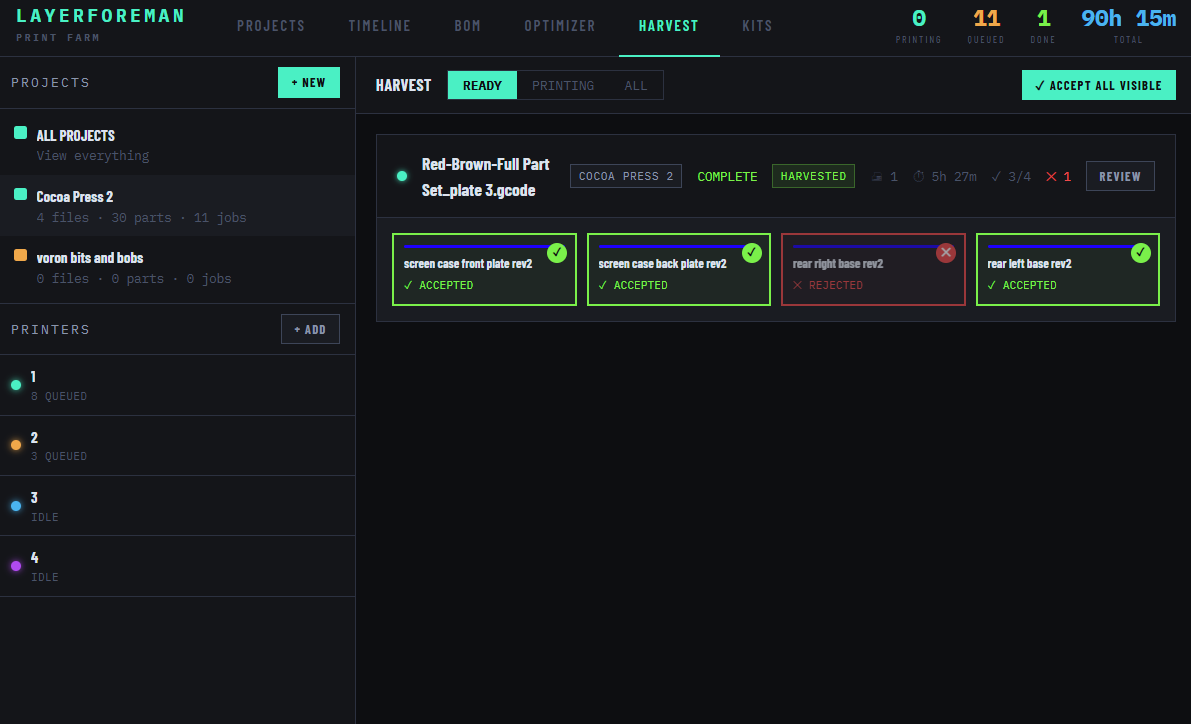Image resolution: width=1191 pixels, height=724 pixels.
Task: Click printer 3 blue status dot
Action: [16, 506]
